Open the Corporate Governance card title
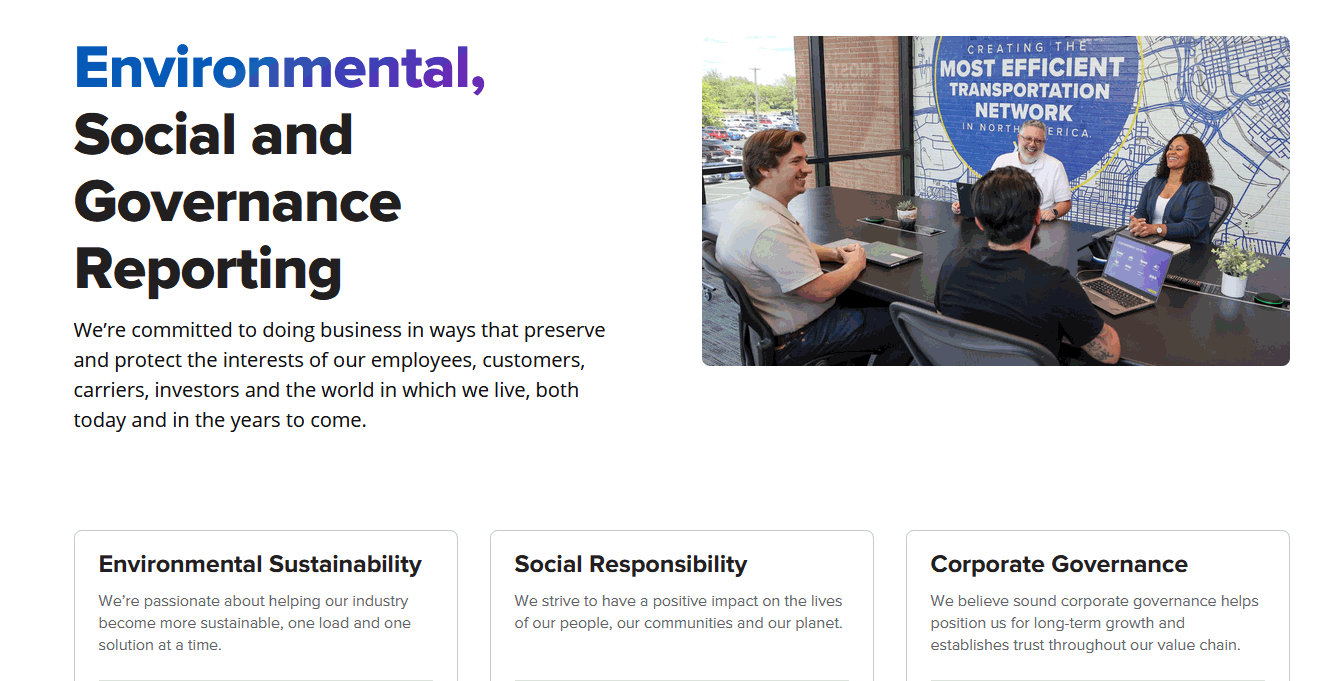 1058,564
